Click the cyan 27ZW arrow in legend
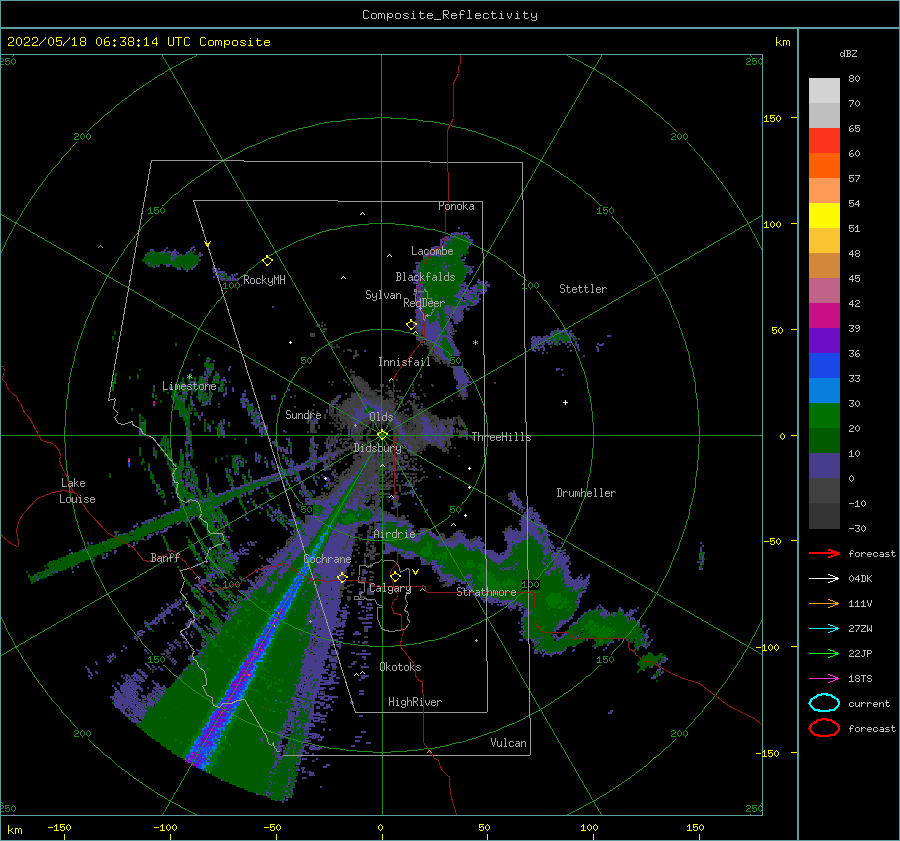The image size is (900, 841). 824,629
